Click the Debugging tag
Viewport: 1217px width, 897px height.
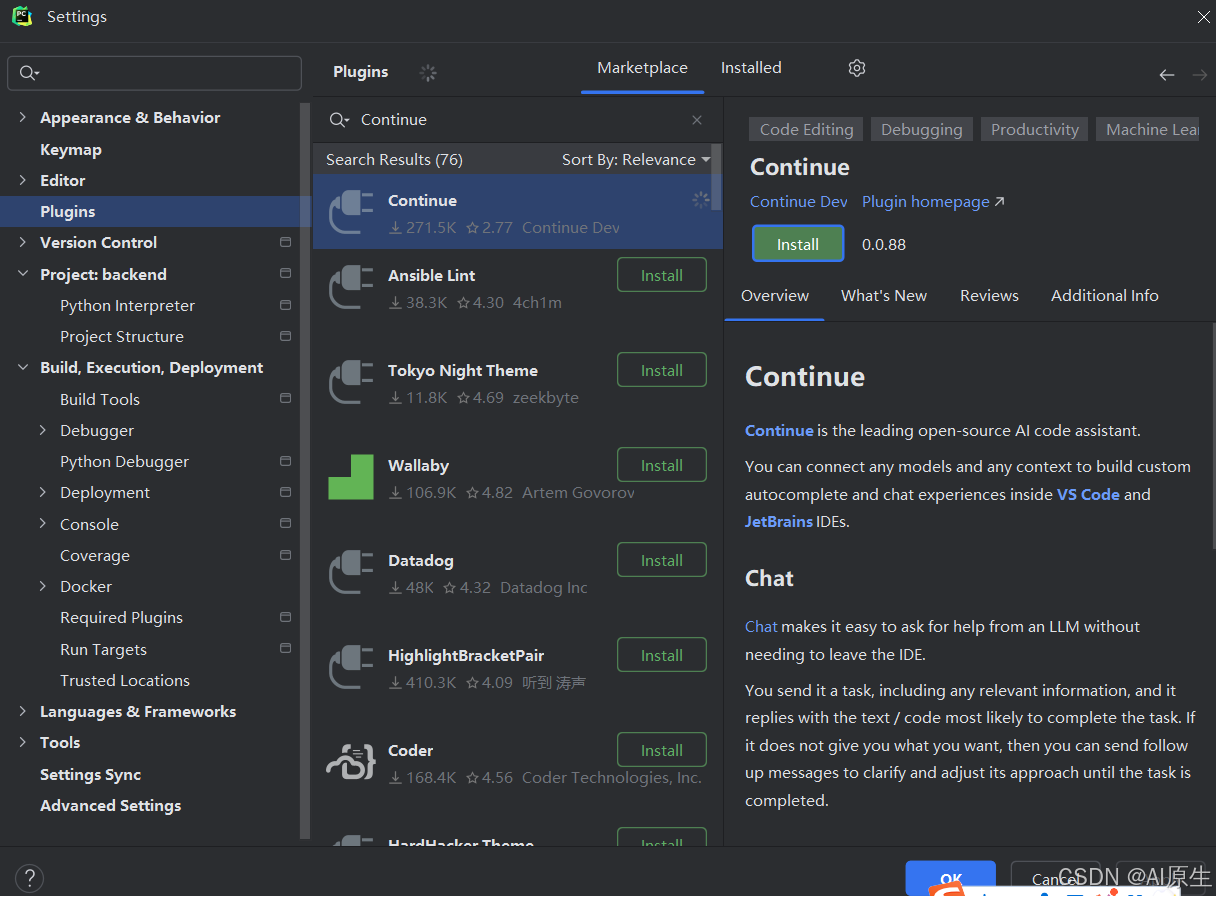(x=922, y=130)
